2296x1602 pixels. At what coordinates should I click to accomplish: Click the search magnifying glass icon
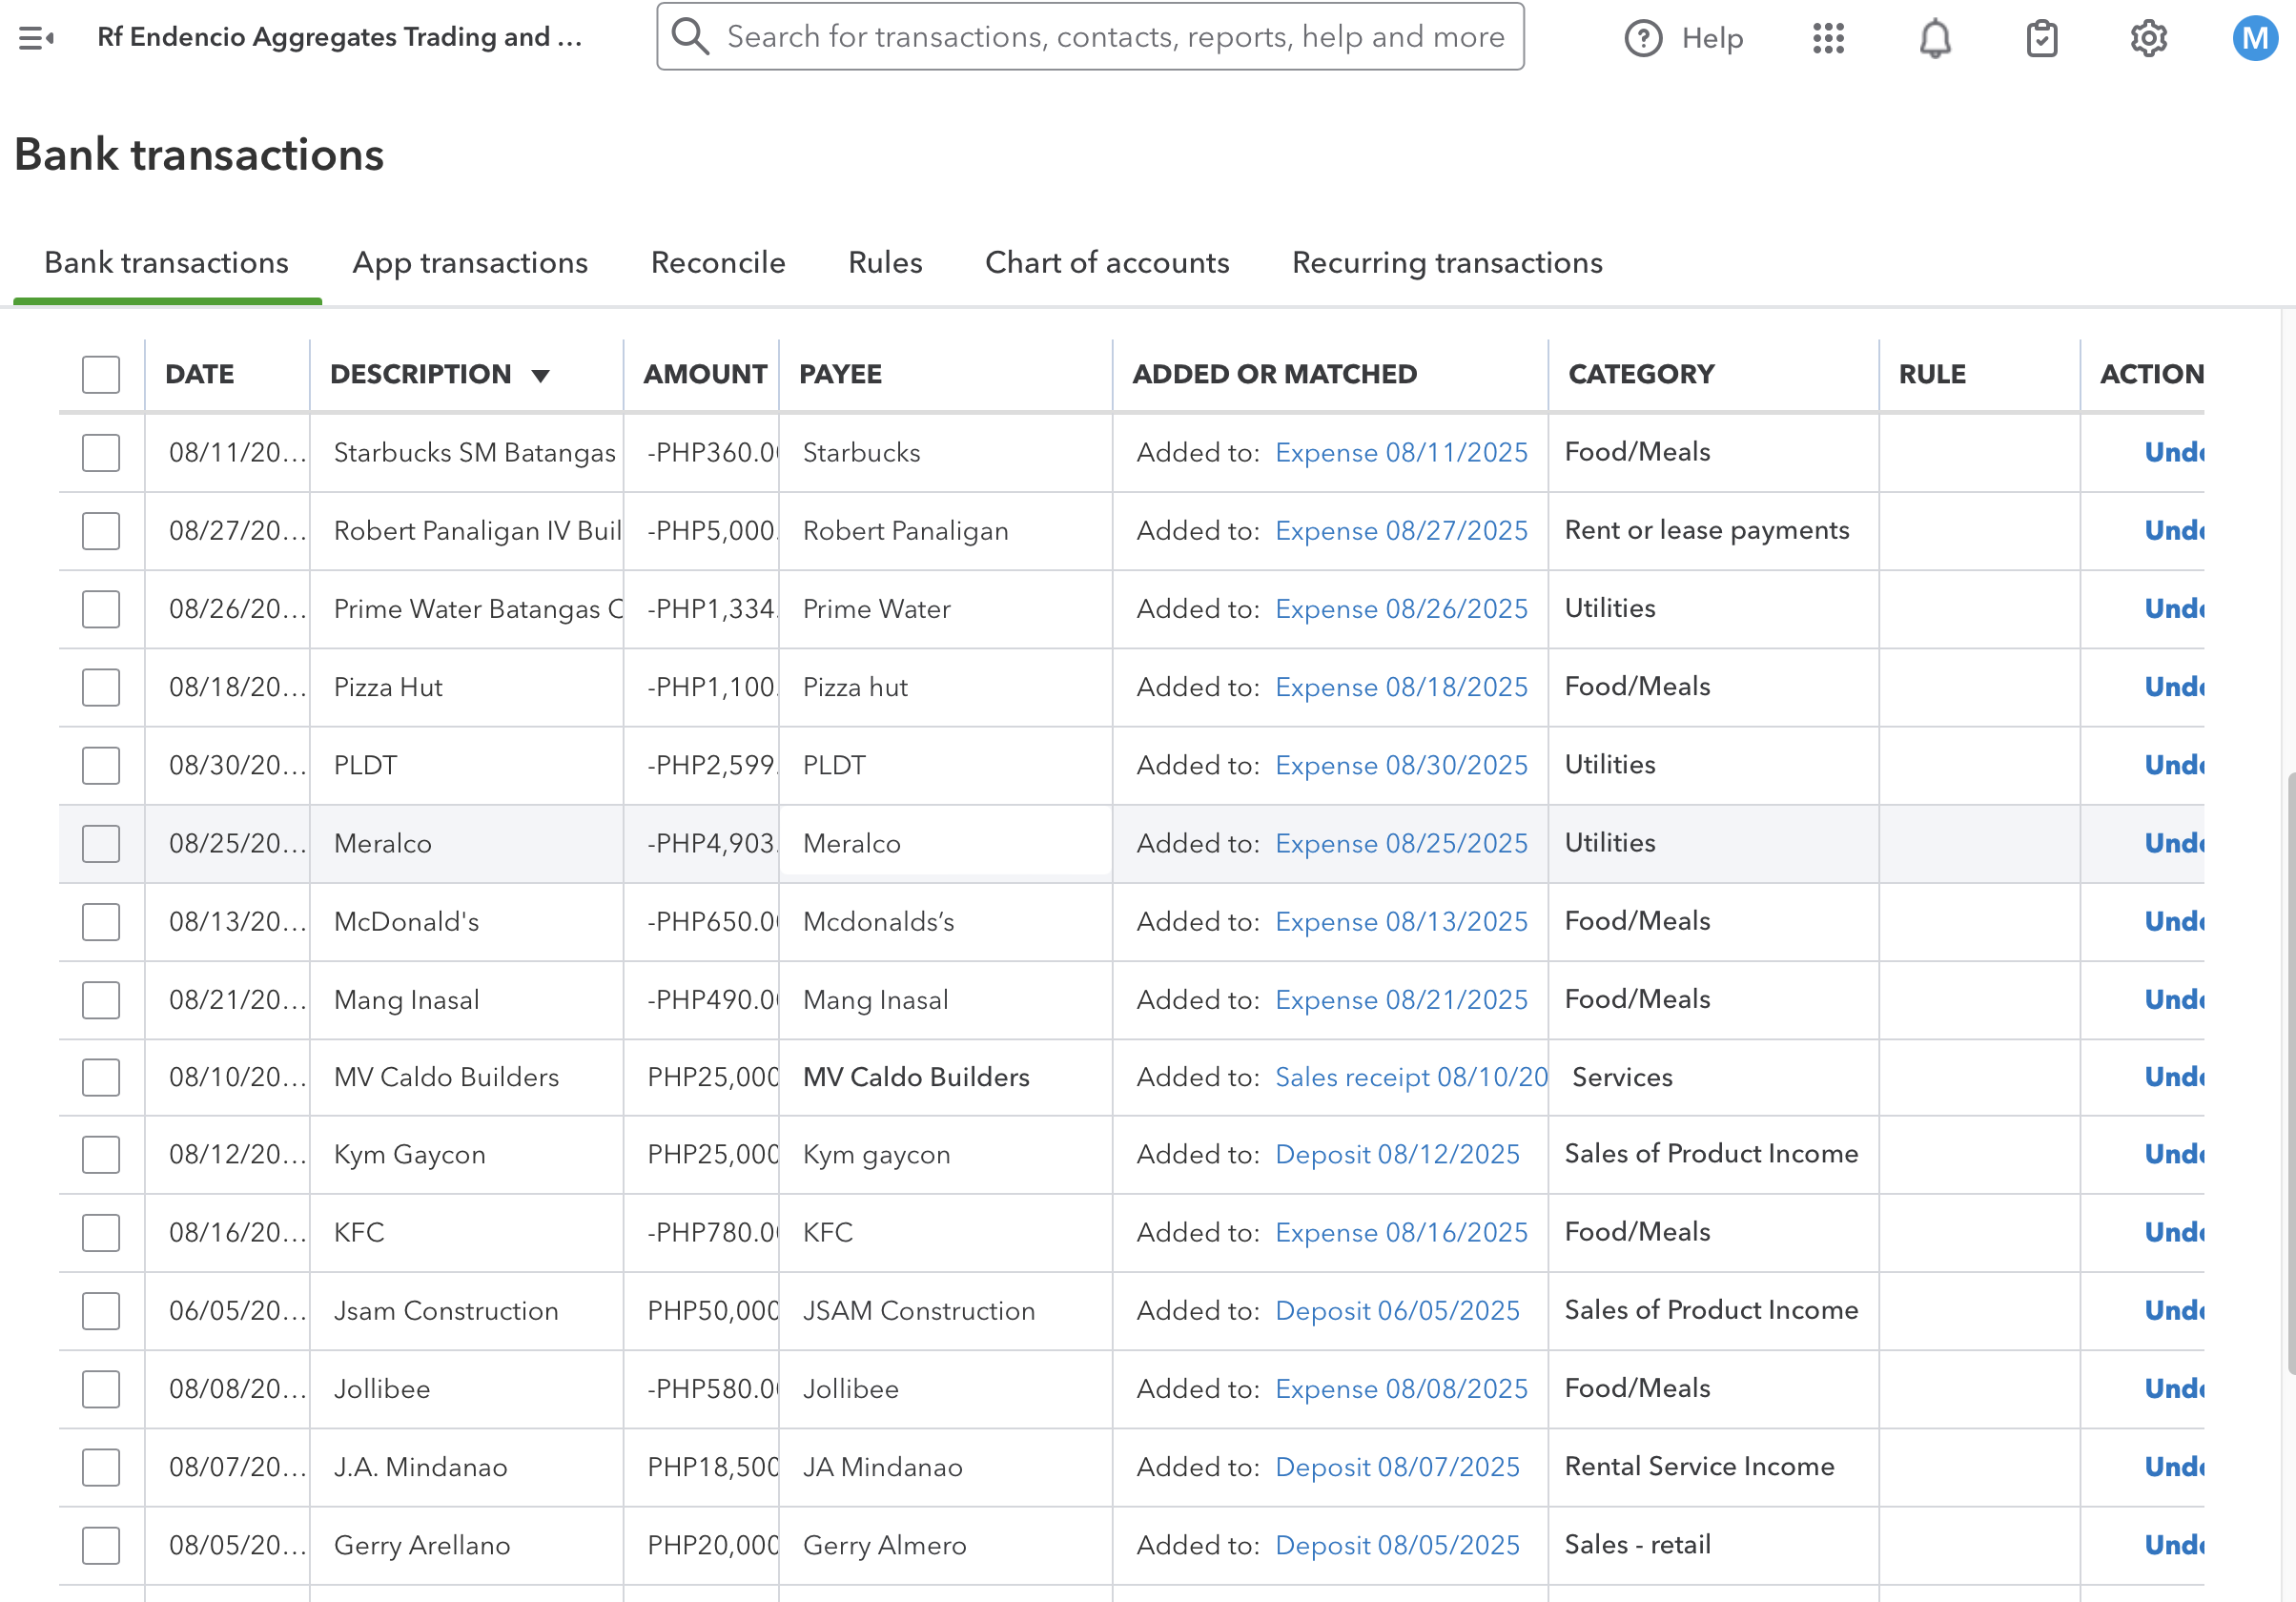690,37
